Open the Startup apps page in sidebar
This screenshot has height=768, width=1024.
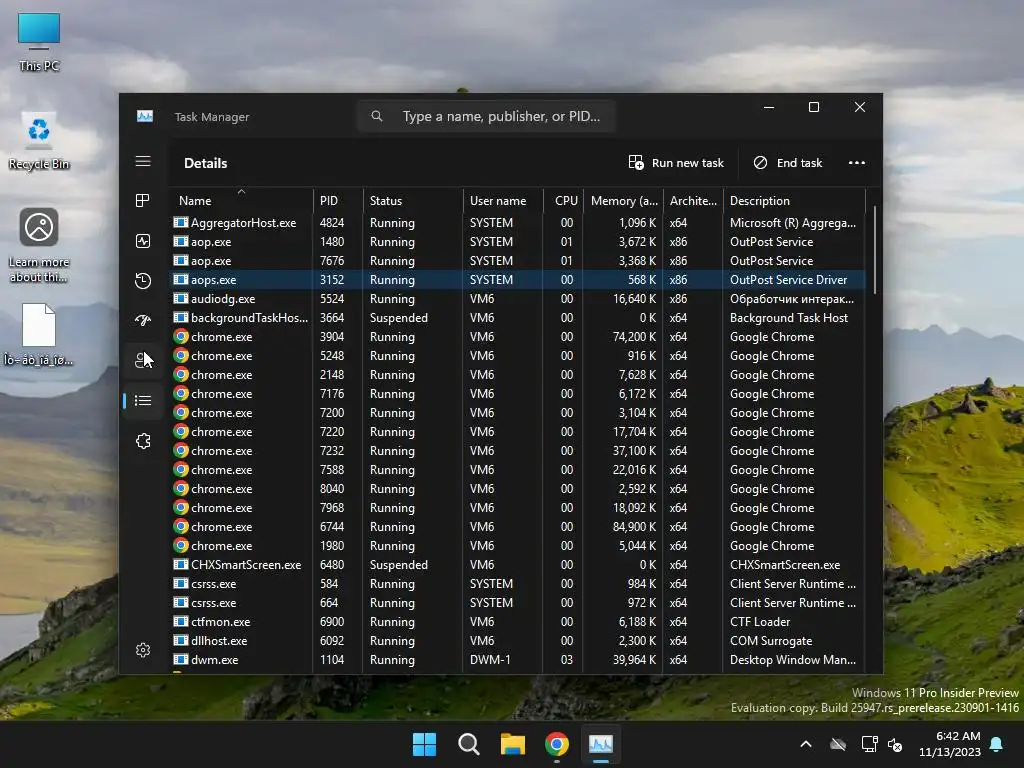click(143, 320)
